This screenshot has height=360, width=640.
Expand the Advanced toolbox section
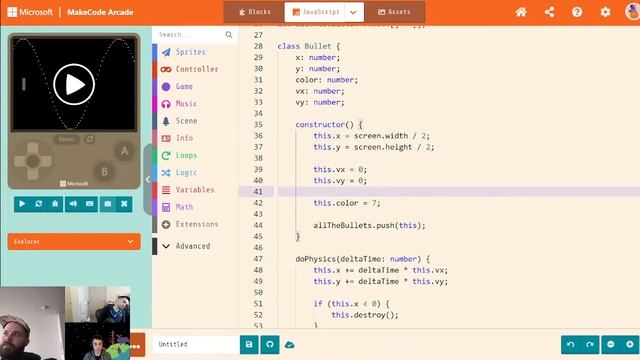click(x=195, y=246)
